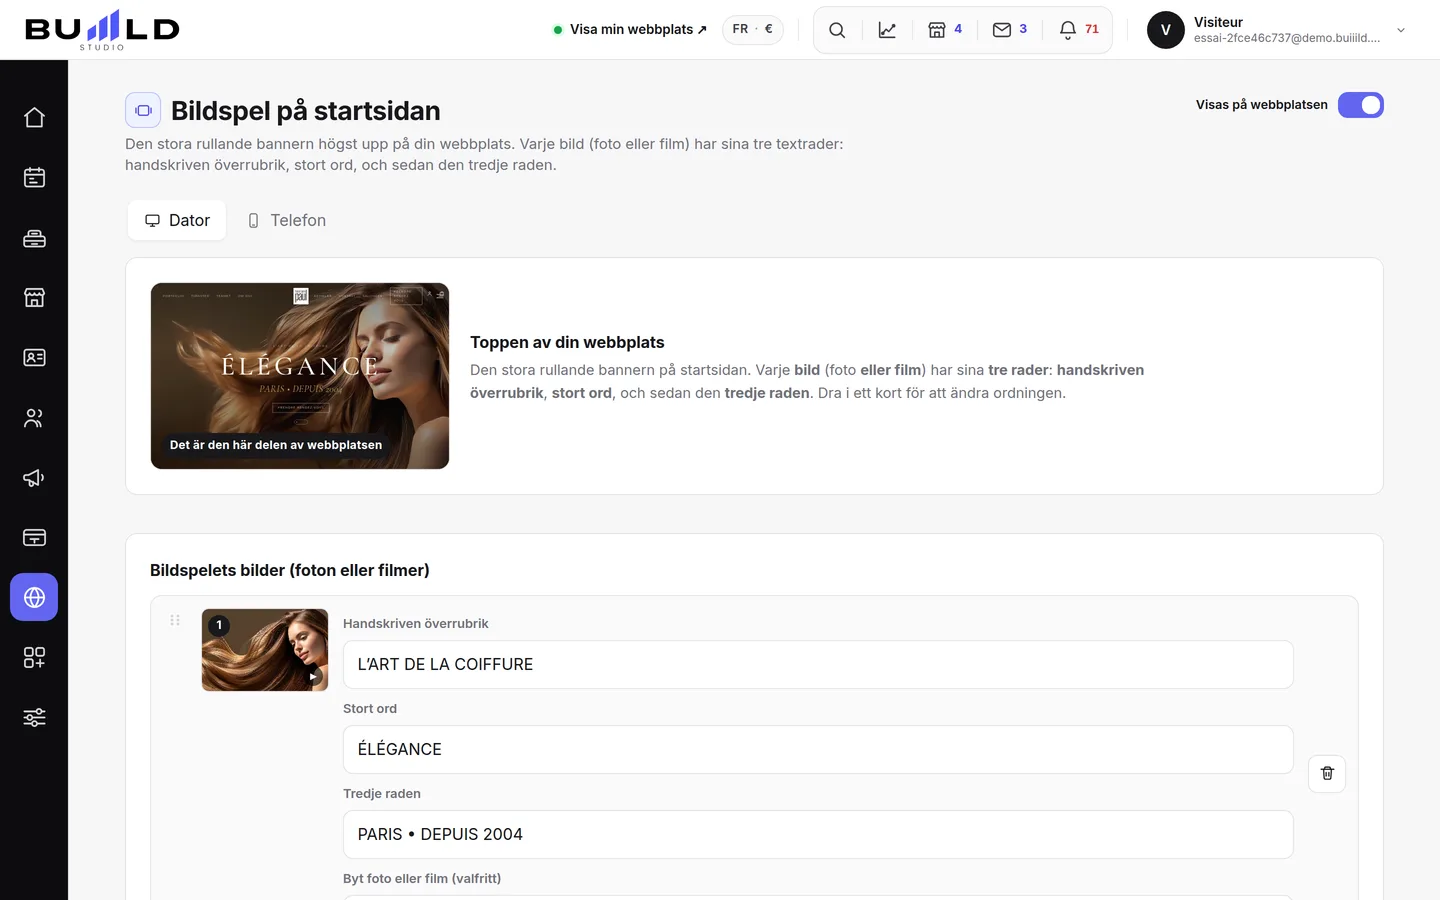Expand the Visiteur account menu chevron
Screen dimensions: 1440x900
1401,30
